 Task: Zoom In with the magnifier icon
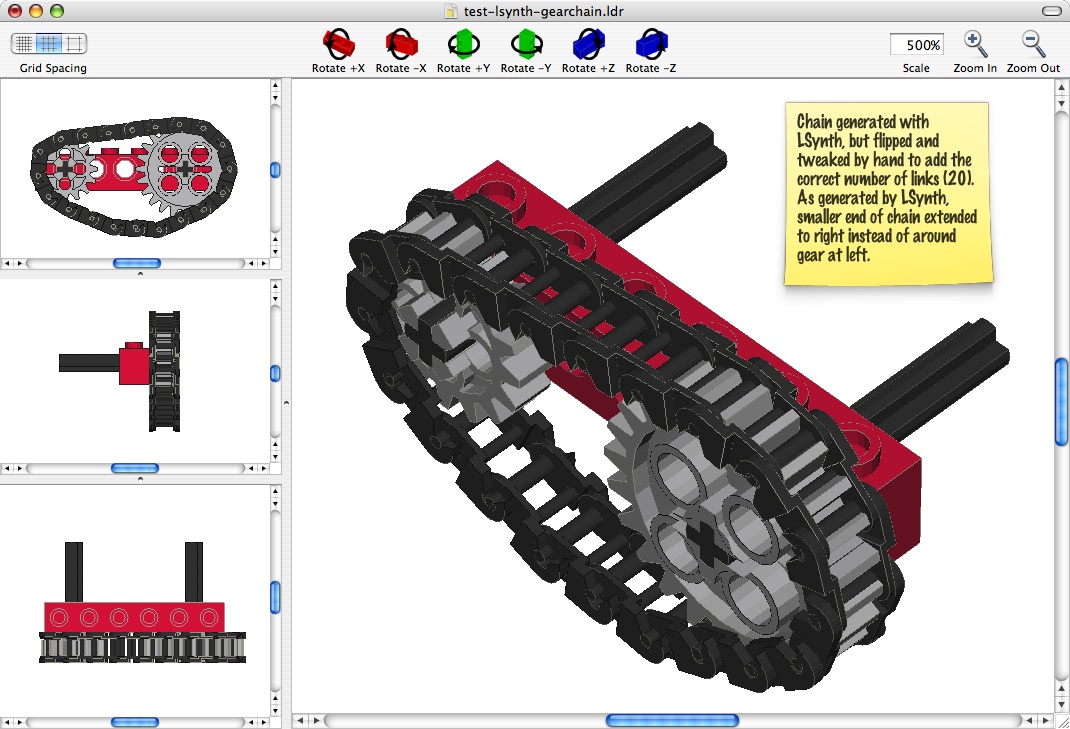975,44
